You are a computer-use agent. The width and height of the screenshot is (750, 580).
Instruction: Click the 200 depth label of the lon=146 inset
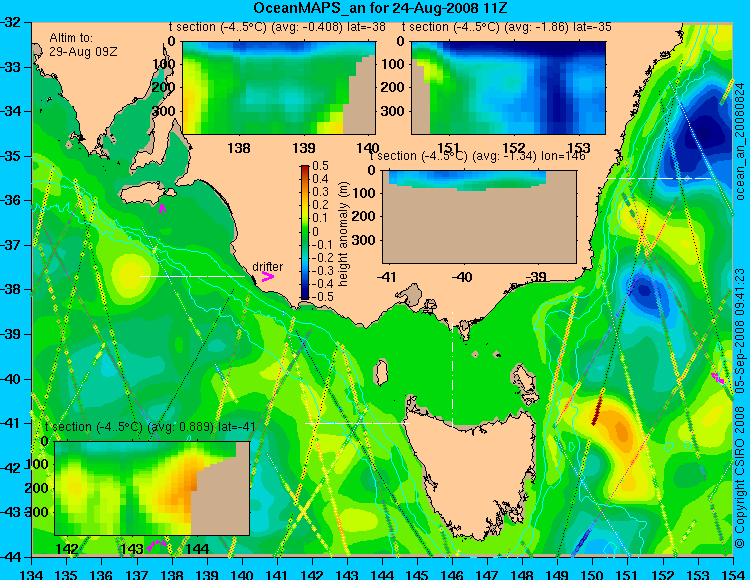pyautogui.click(x=365, y=216)
